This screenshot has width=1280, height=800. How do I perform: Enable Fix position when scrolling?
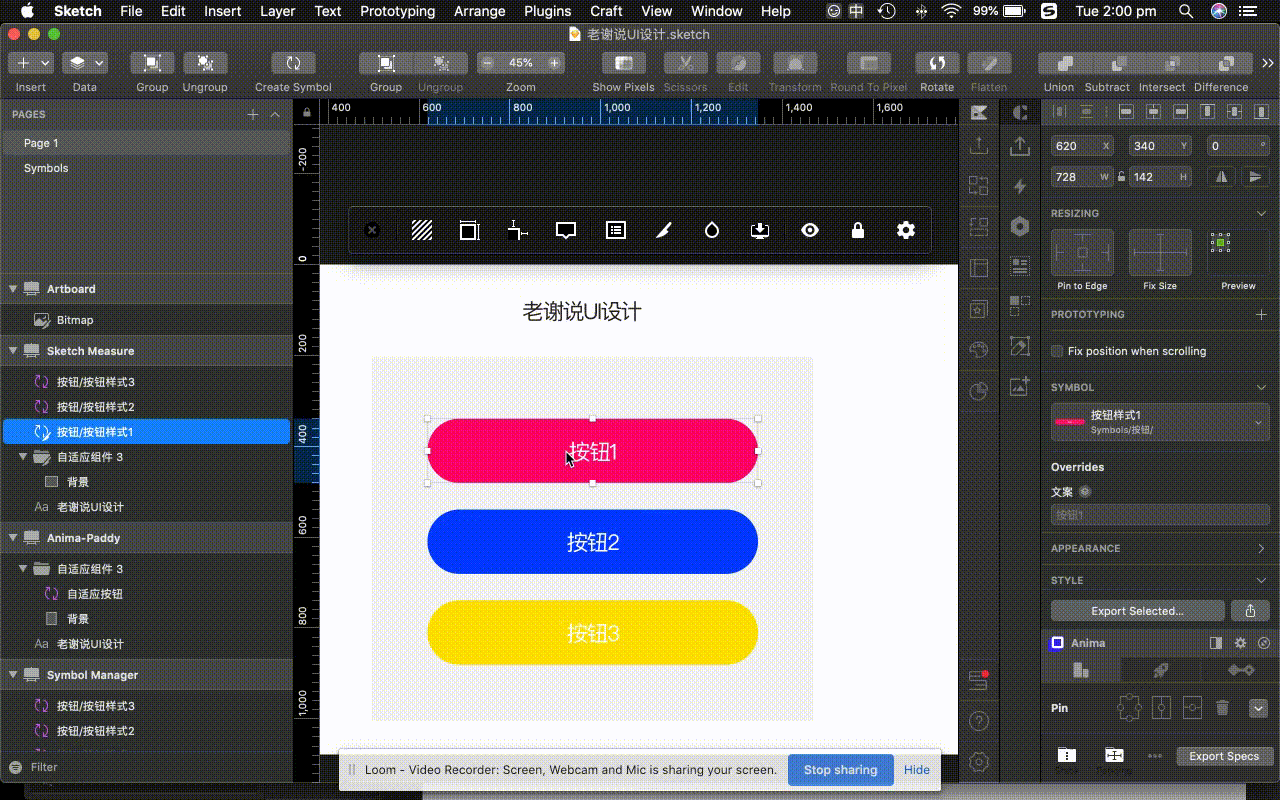[1057, 351]
